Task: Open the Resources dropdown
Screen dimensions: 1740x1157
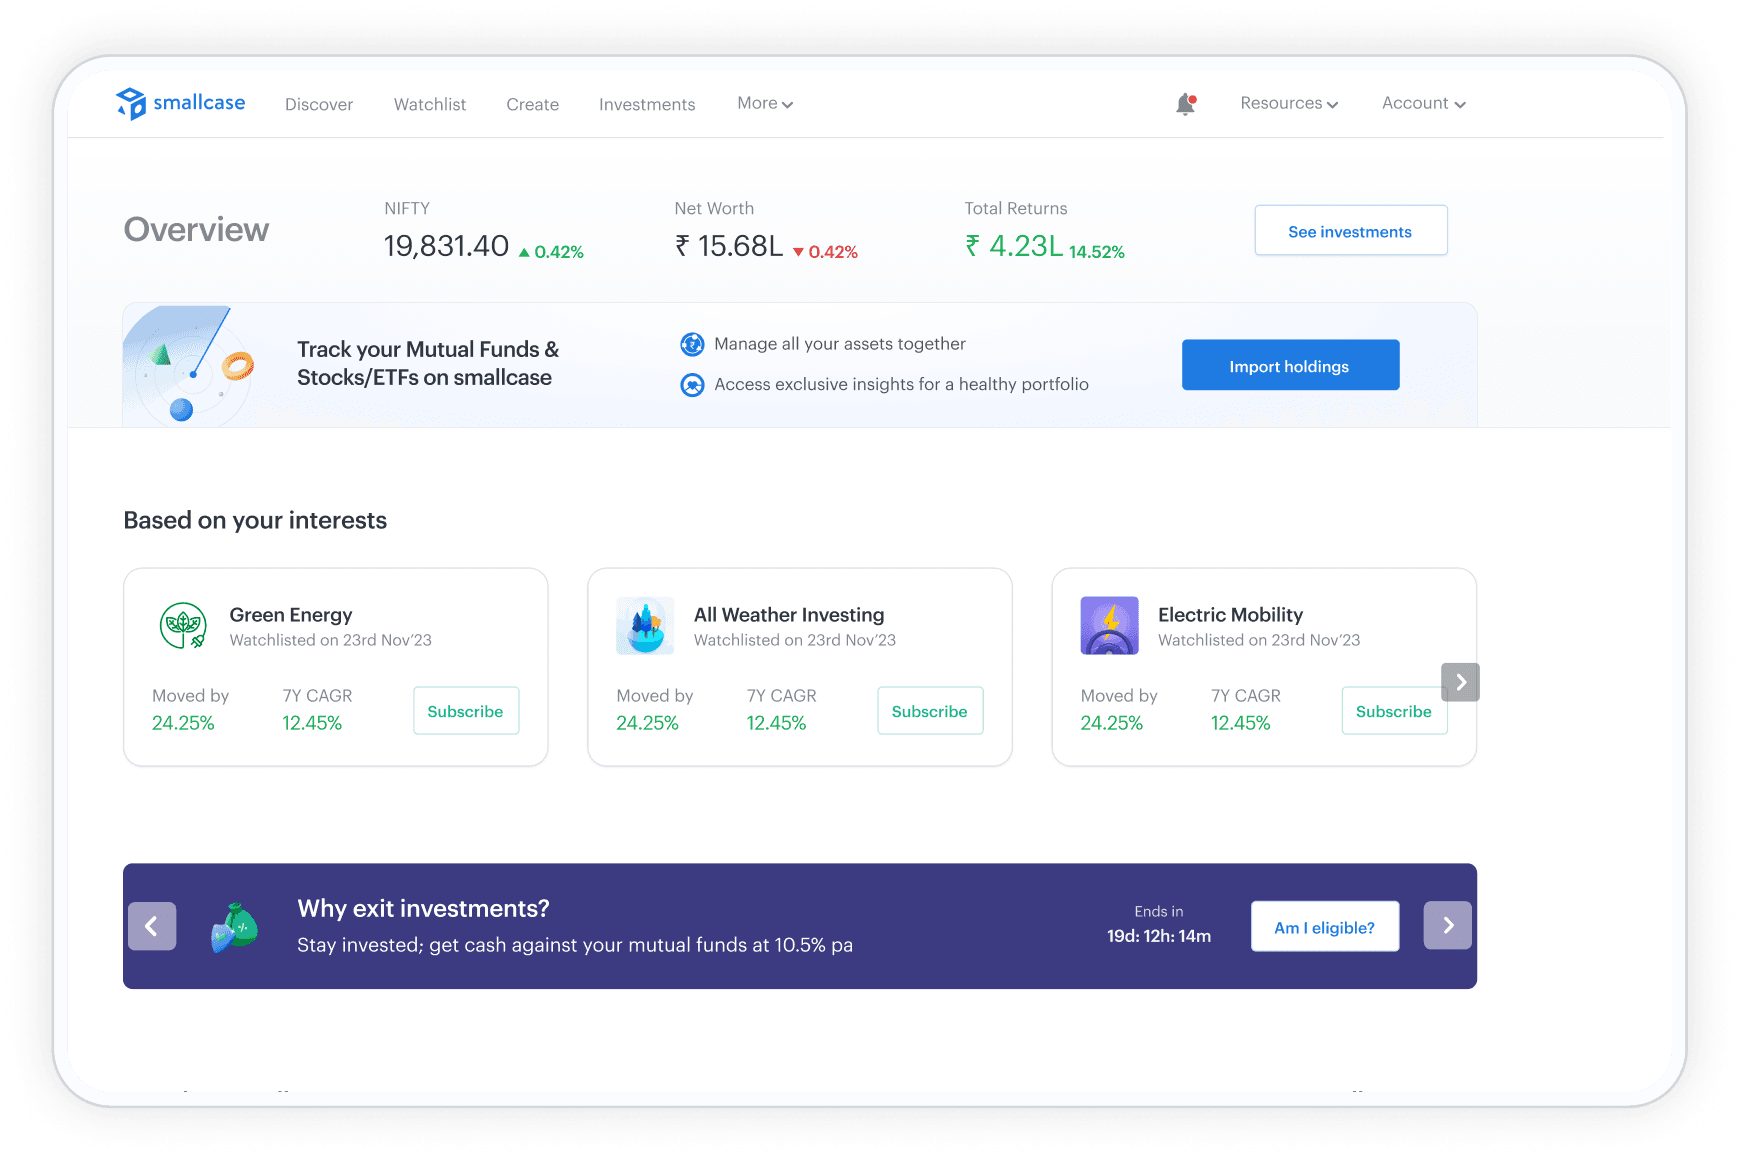Action: [1289, 103]
